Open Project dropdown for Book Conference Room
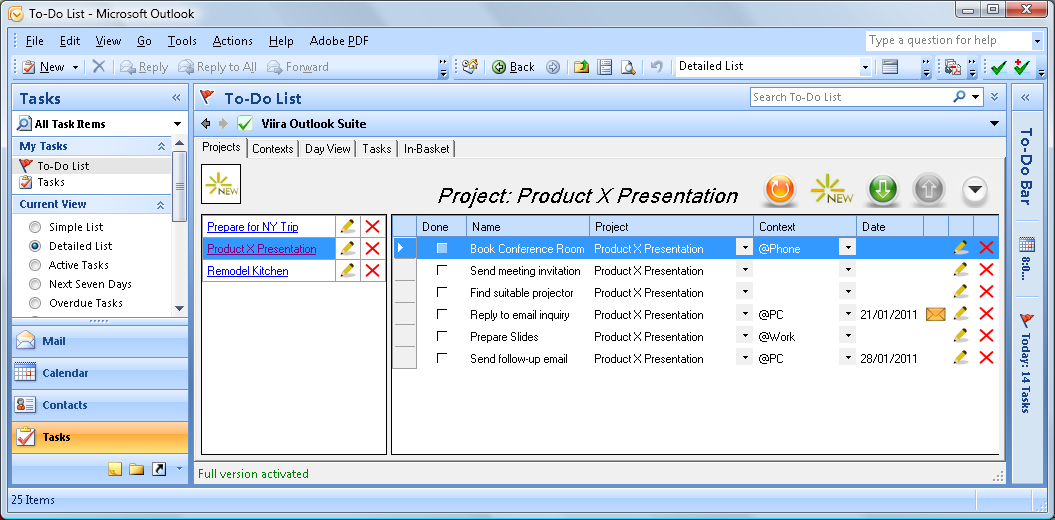Image resolution: width=1055 pixels, height=520 pixels. pos(744,248)
